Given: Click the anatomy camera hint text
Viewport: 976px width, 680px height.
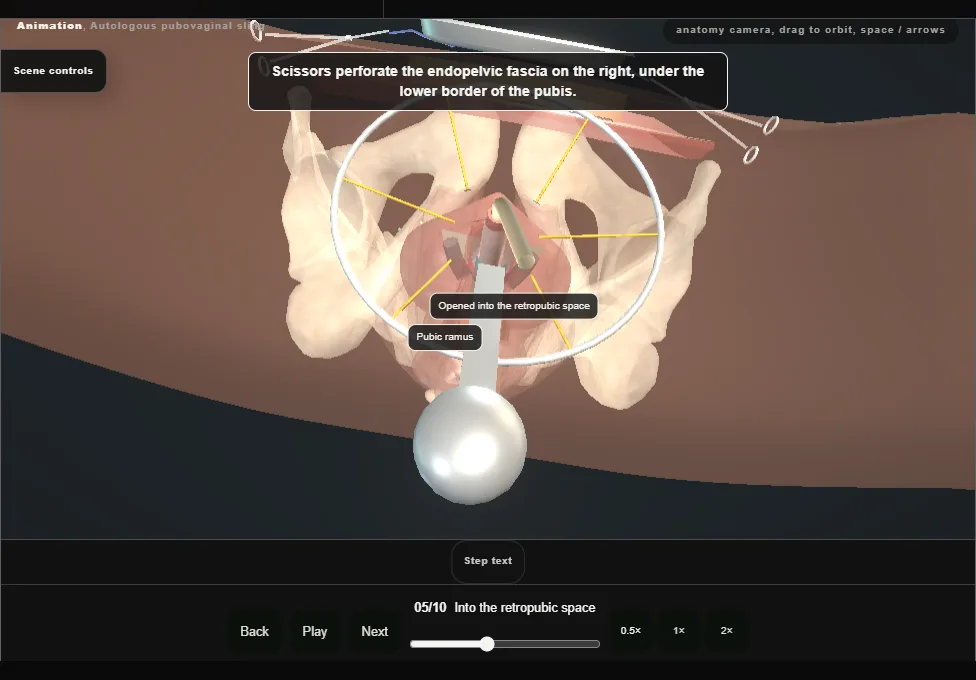Looking at the screenshot, I should tap(810, 30).
